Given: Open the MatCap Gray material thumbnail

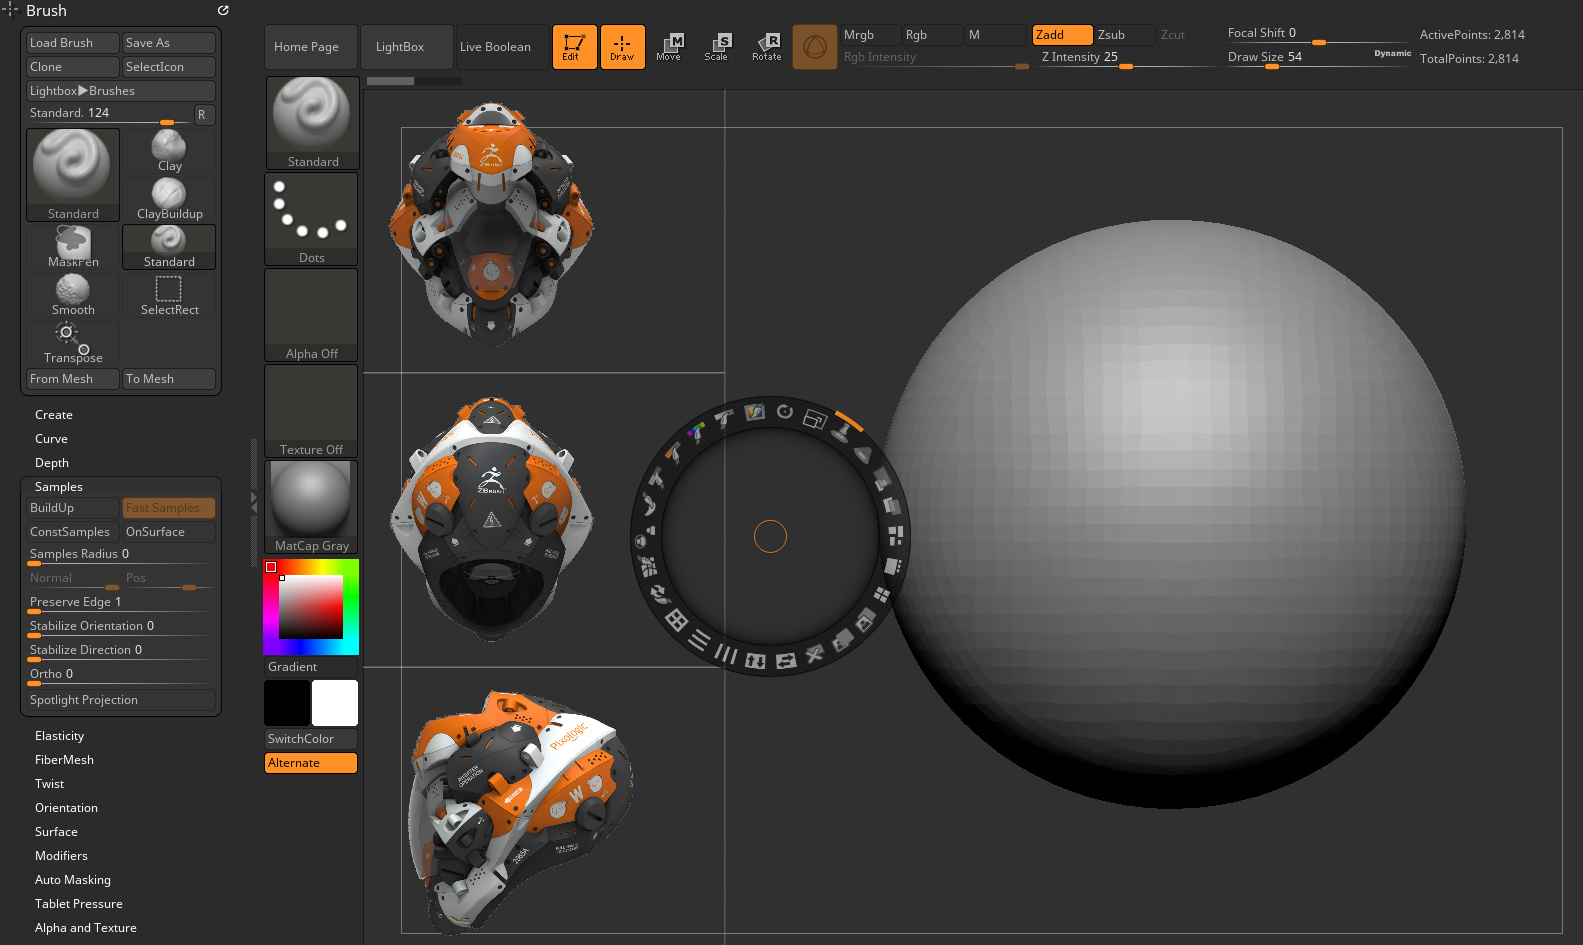Looking at the screenshot, I should click(311, 507).
